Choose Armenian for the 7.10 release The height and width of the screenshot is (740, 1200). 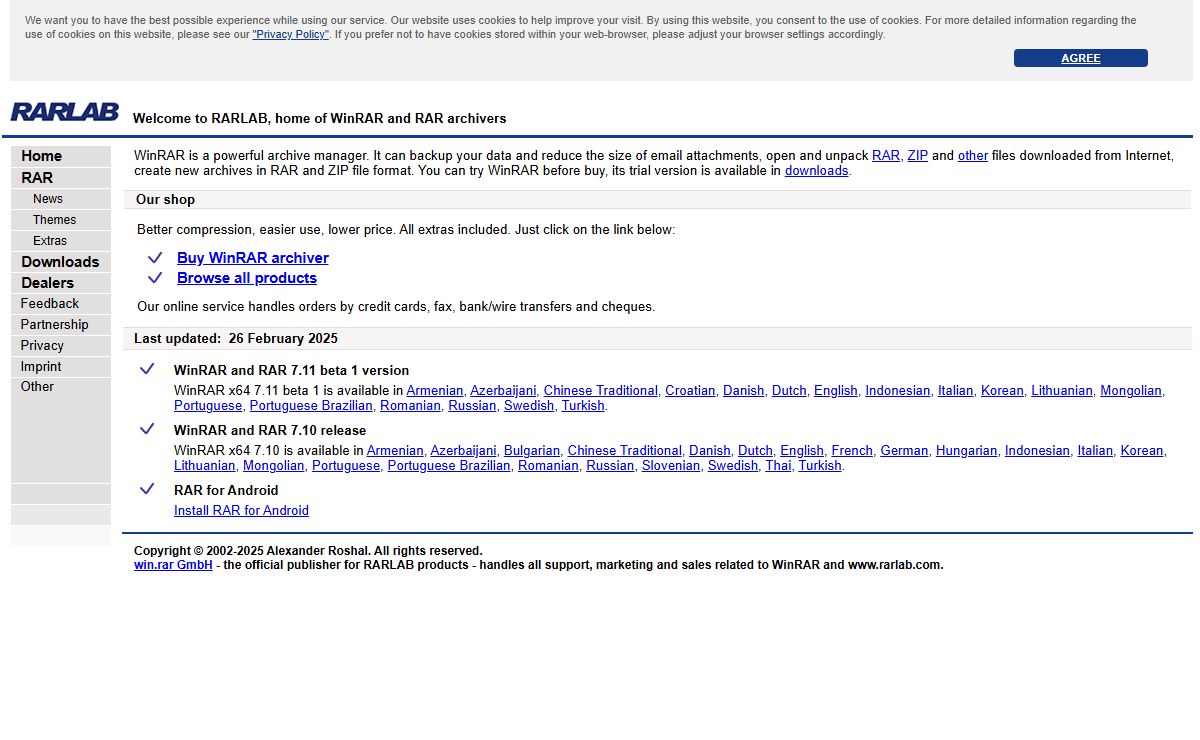(395, 451)
